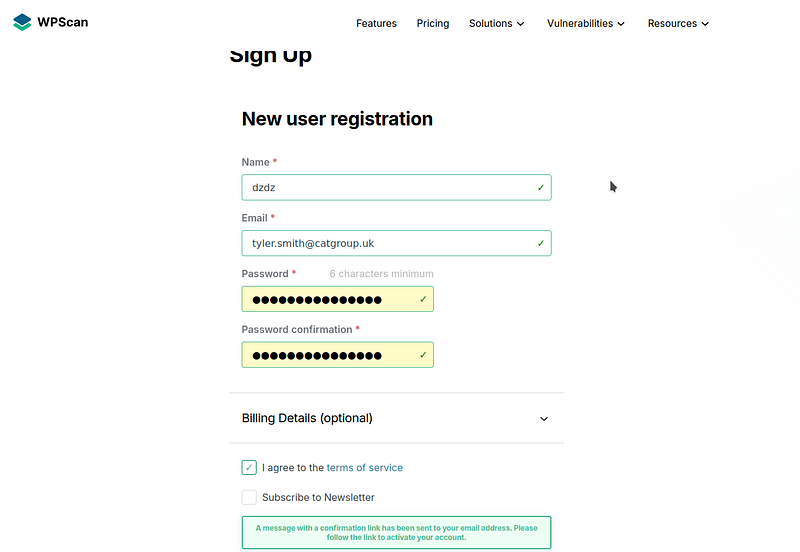Open the Pricing page
This screenshot has height=552, width=800.
click(x=433, y=23)
